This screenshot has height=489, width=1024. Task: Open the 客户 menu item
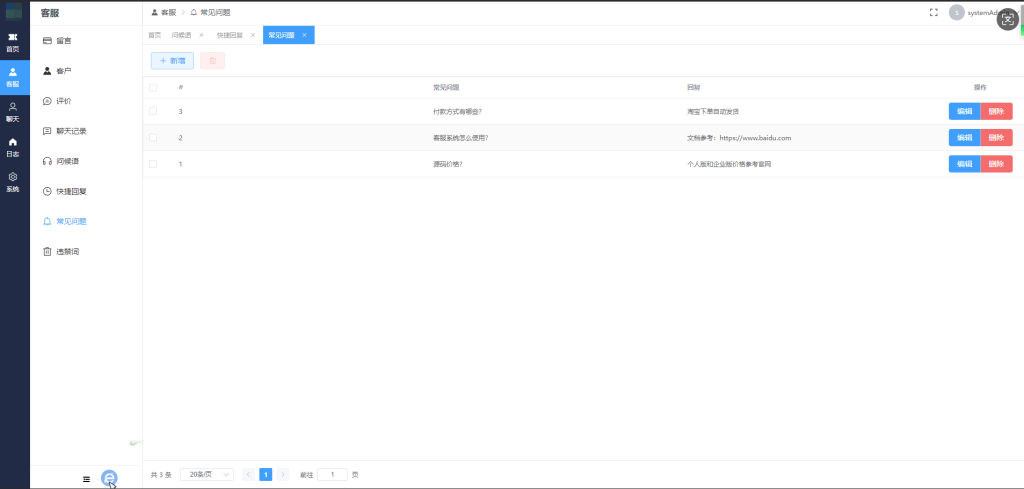pos(86,71)
